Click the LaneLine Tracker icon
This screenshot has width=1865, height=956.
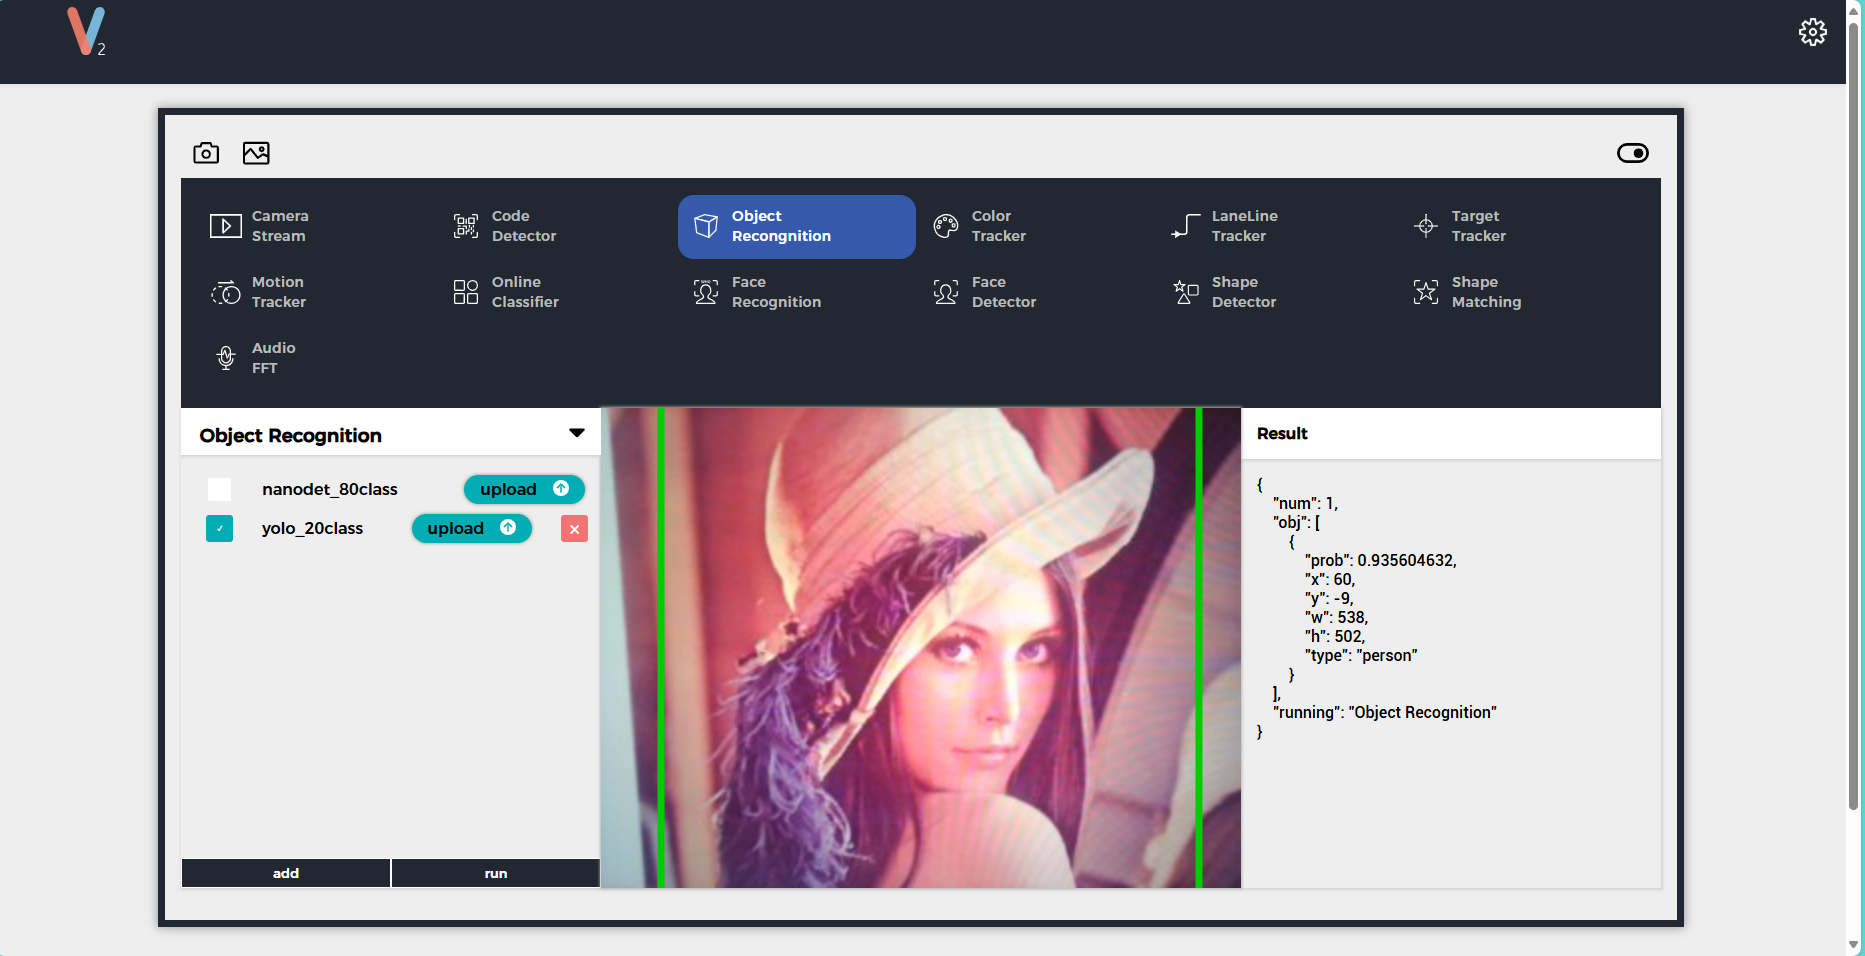[x=1186, y=226]
